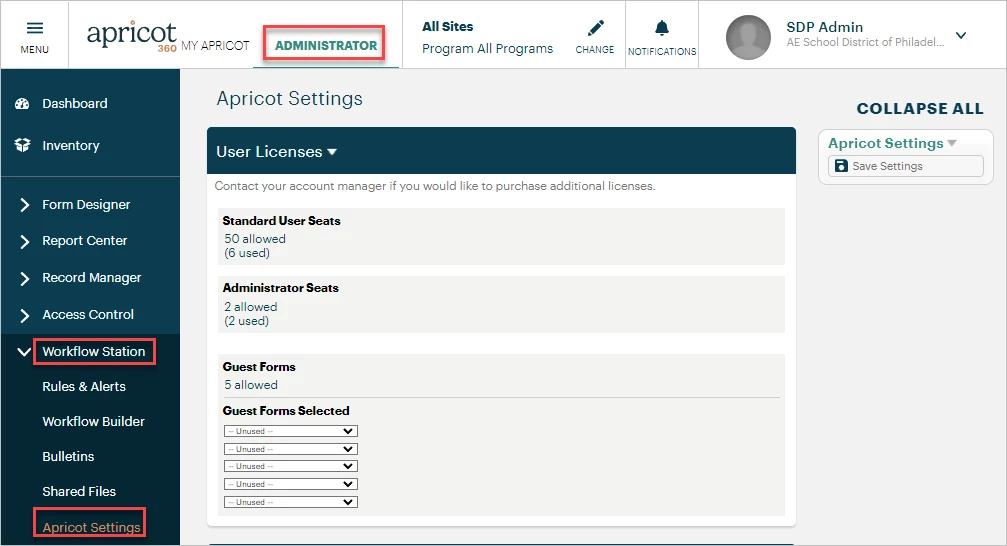Viewport: 1007px width, 546px height.
Task: Click the SDP Admin user name
Action: click(x=825, y=27)
